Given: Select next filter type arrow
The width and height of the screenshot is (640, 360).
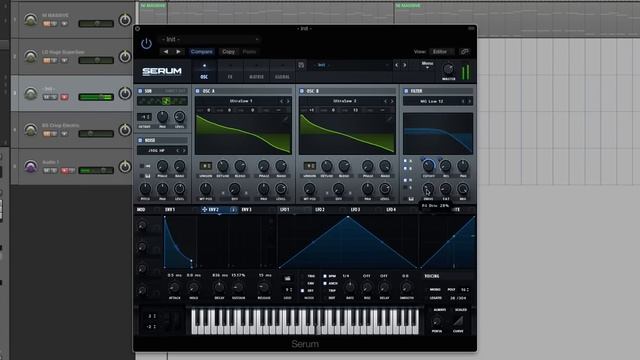Looking at the screenshot, I should click(469, 101).
